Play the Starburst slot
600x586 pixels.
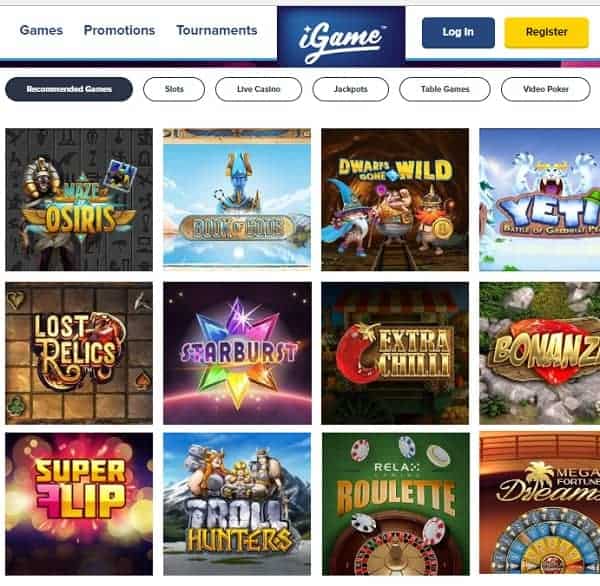(237, 353)
